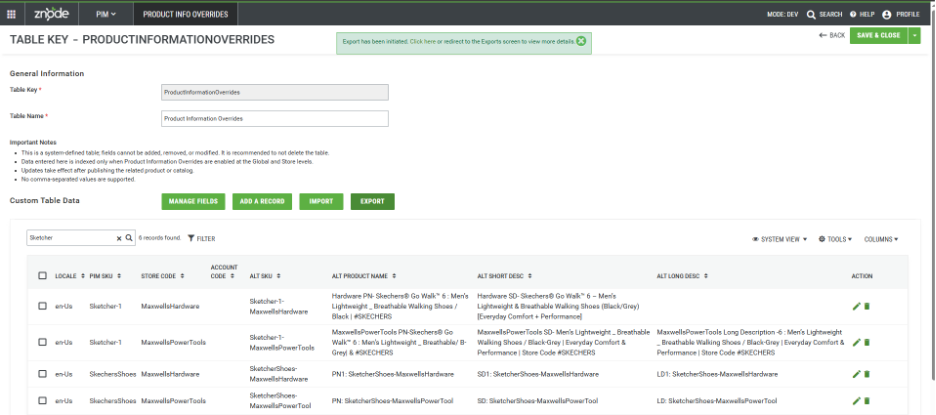Click 'SD: SketcherShoes-MaxwellsPowerTool' cell

pos(537,401)
